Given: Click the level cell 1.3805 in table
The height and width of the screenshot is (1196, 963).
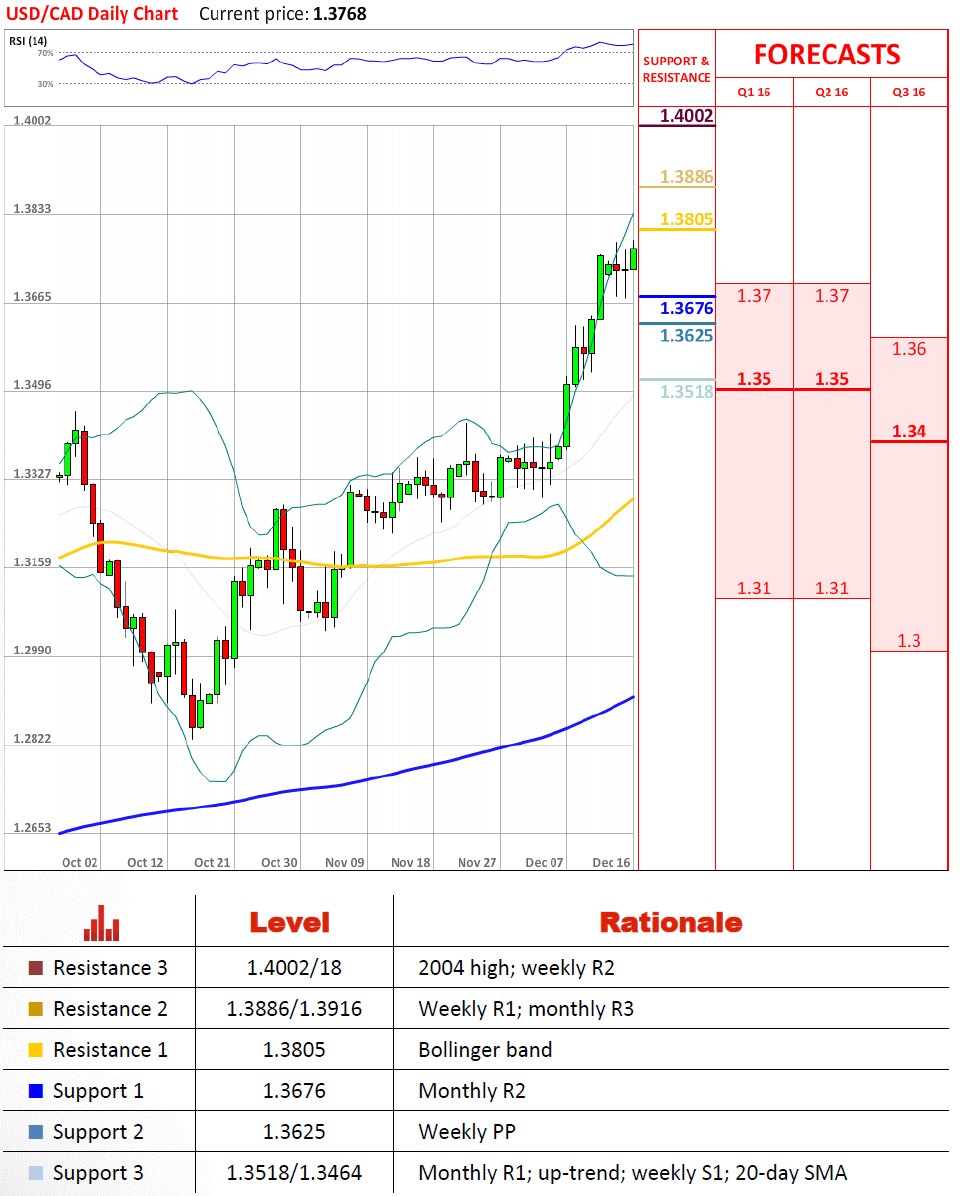Looking at the screenshot, I should coord(294,1050).
